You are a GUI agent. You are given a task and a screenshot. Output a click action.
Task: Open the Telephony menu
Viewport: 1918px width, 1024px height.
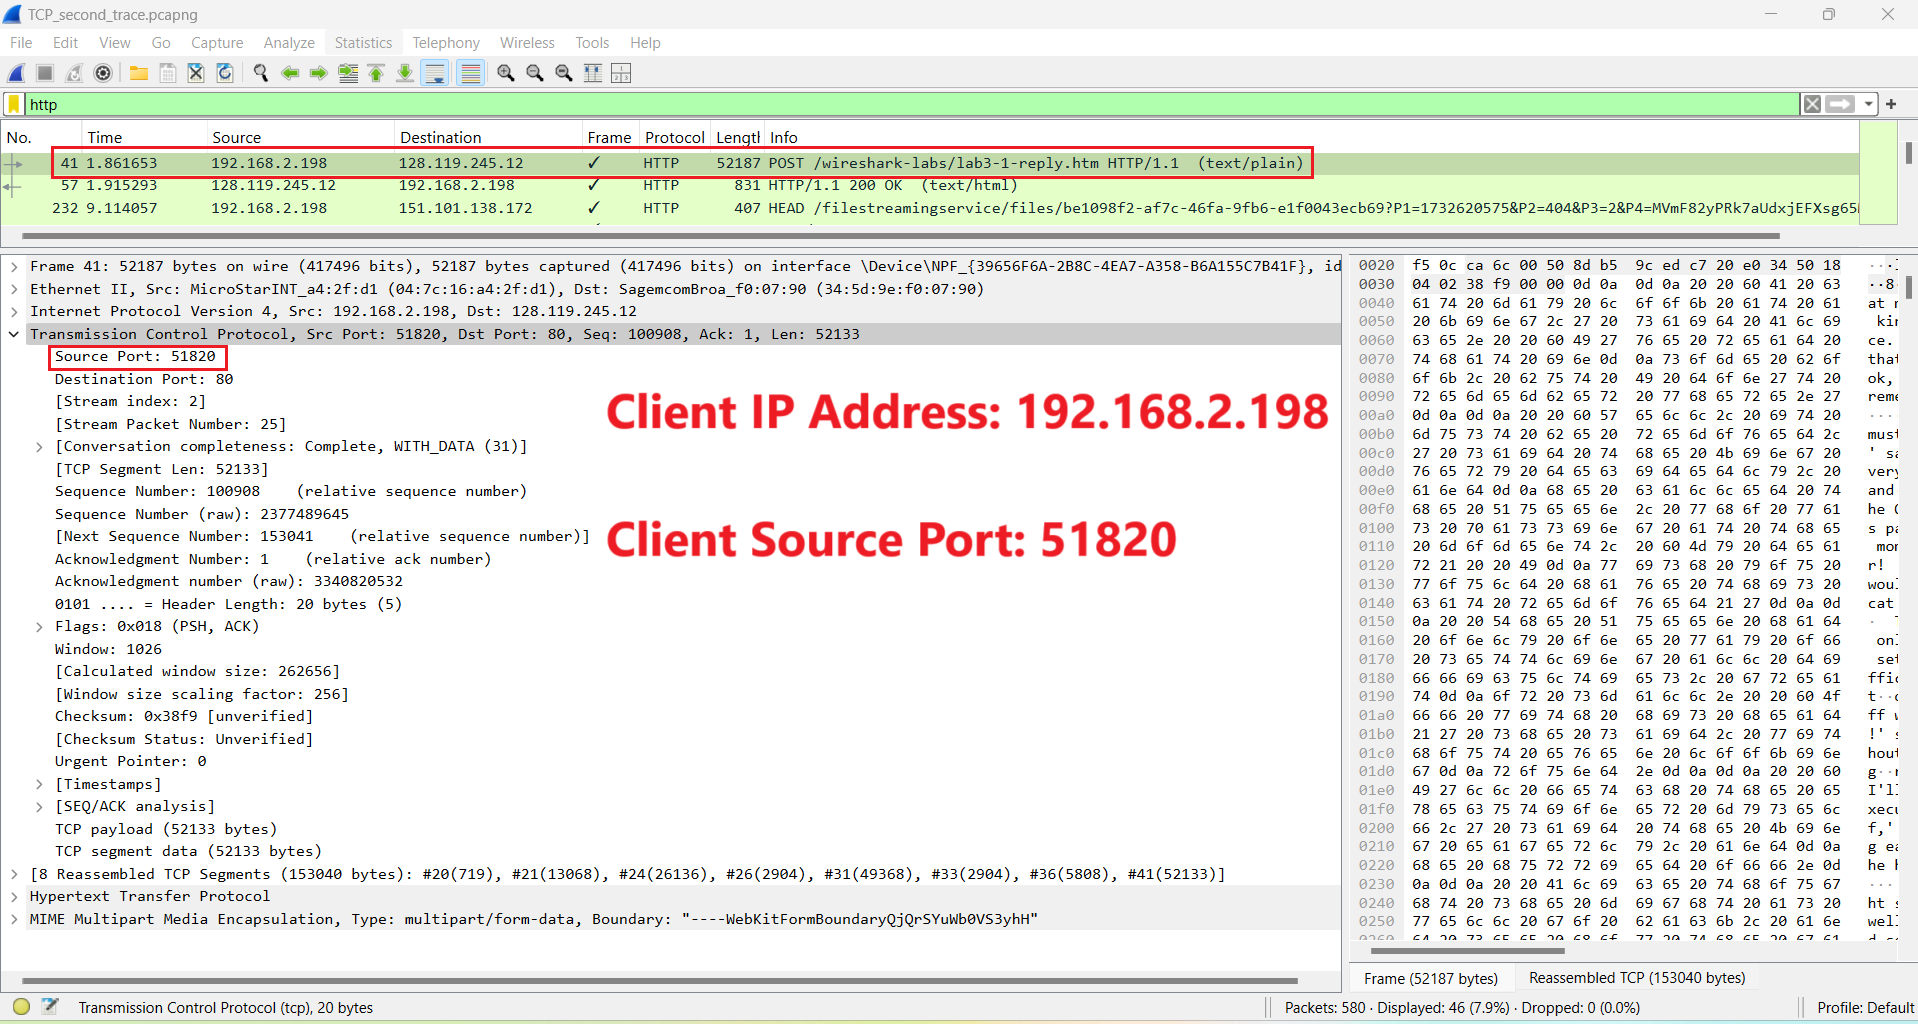[446, 43]
